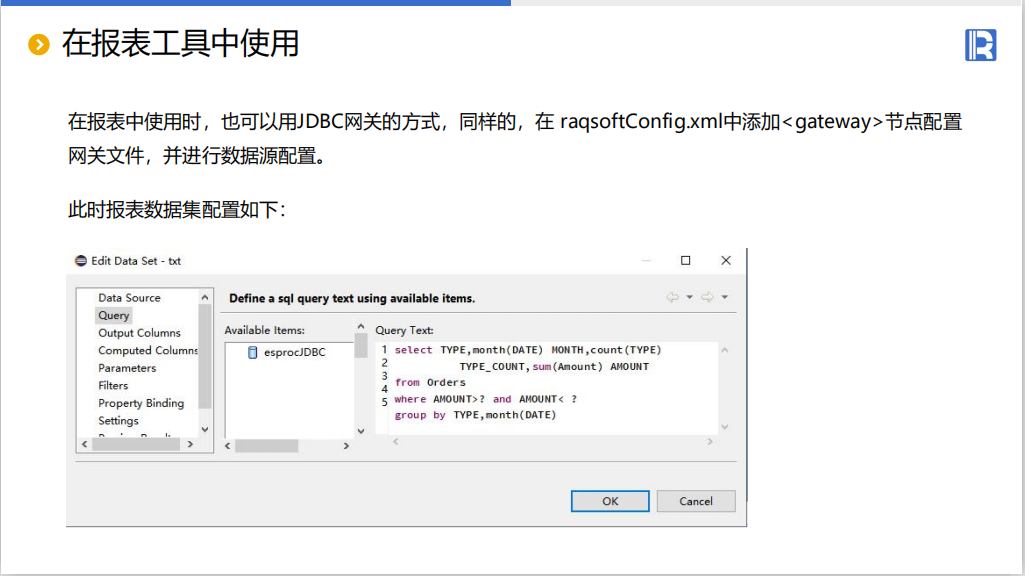Screen dimensions: 1025x576
Task: Click the Available Items up scroll arrow
Action: (x=361, y=326)
